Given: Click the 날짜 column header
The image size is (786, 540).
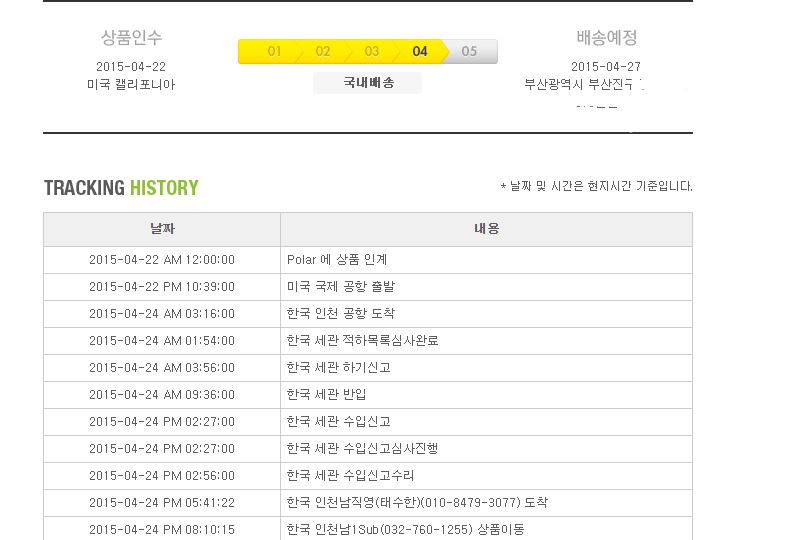Looking at the screenshot, I should point(162,229).
